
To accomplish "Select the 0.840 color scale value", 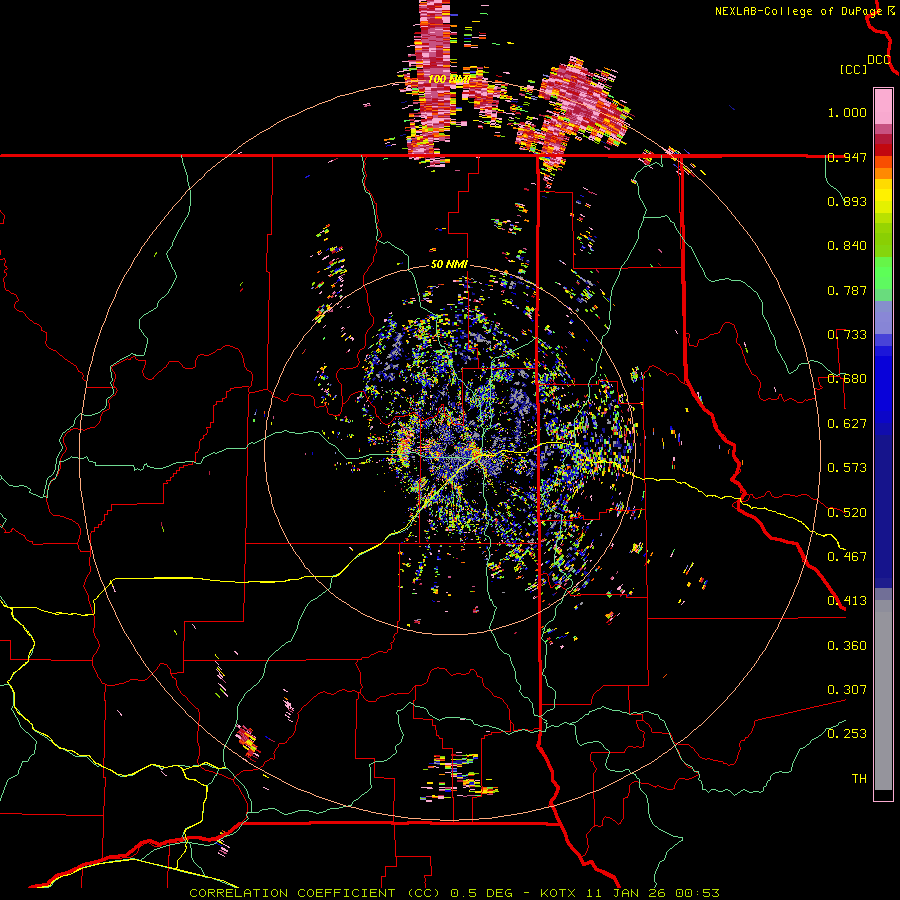I will click(847, 246).
